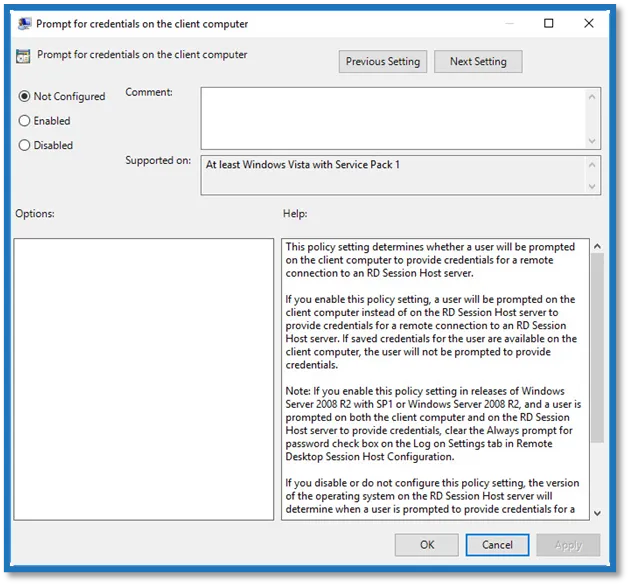
Task: Click the Help pane scroll up arrow
Action: (597, 246)
